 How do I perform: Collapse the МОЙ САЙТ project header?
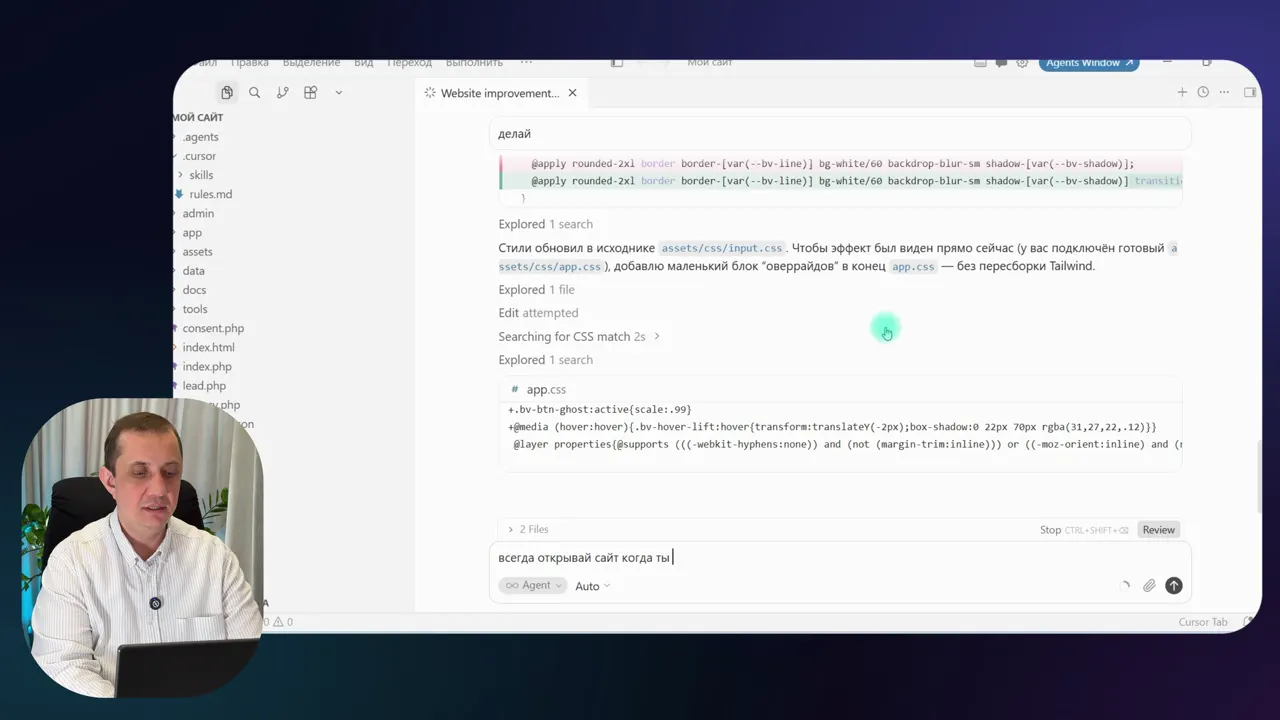click(x=198, y=118)
